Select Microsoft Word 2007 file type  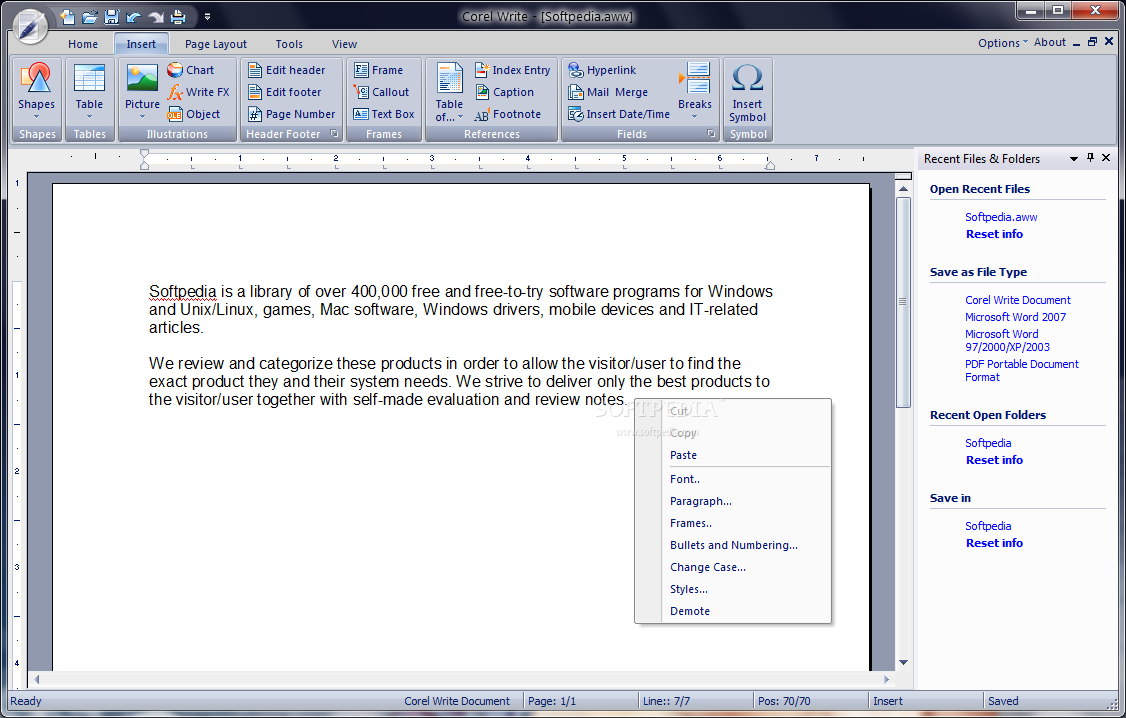pos(1015,317)
